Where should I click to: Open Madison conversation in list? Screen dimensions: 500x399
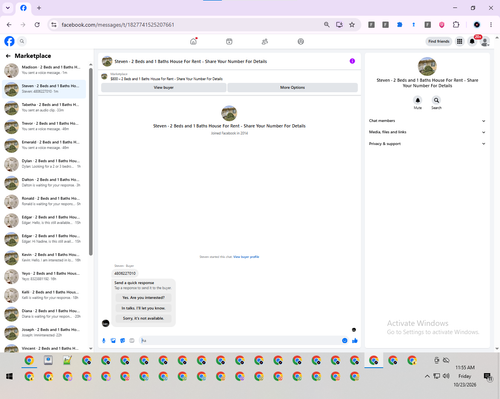click(x=44, y=70)
